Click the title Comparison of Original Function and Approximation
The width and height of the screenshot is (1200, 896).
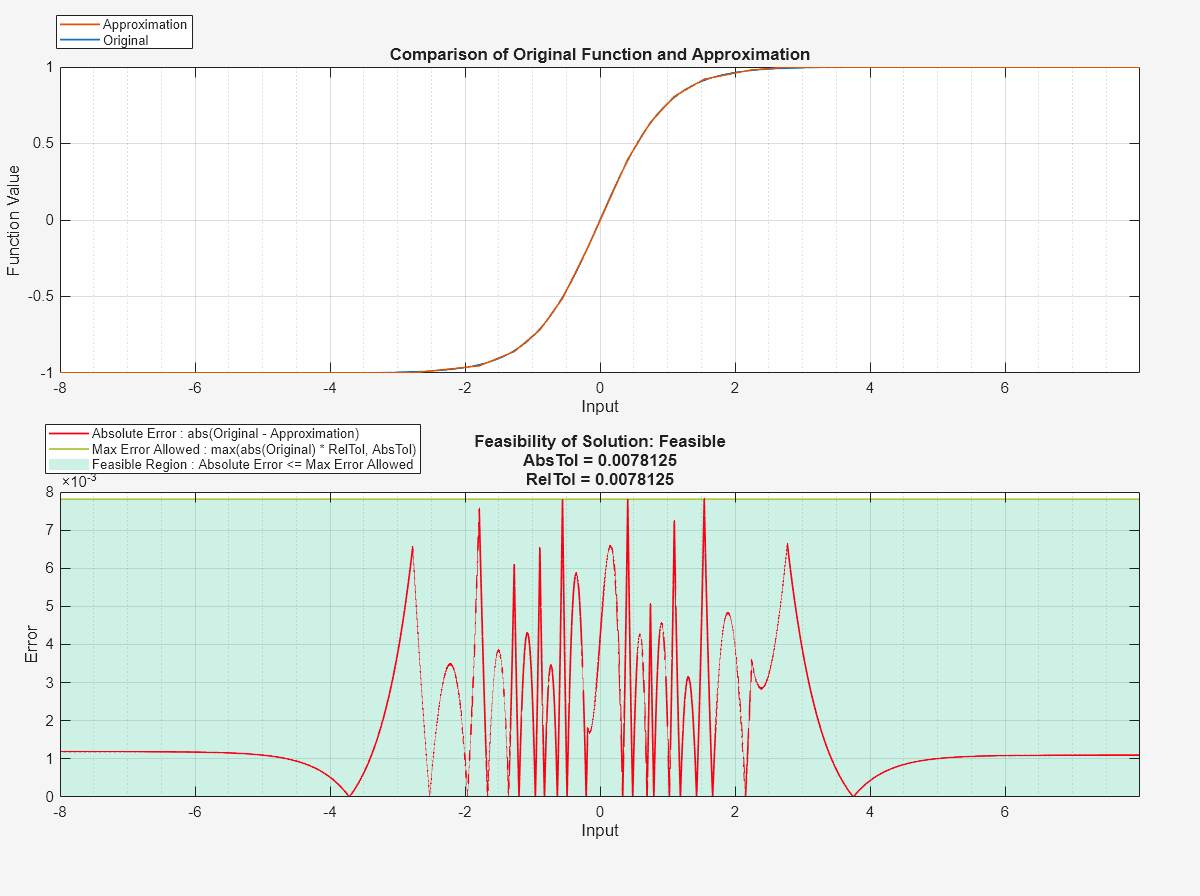pyautogui.click(x=600, y=55)
